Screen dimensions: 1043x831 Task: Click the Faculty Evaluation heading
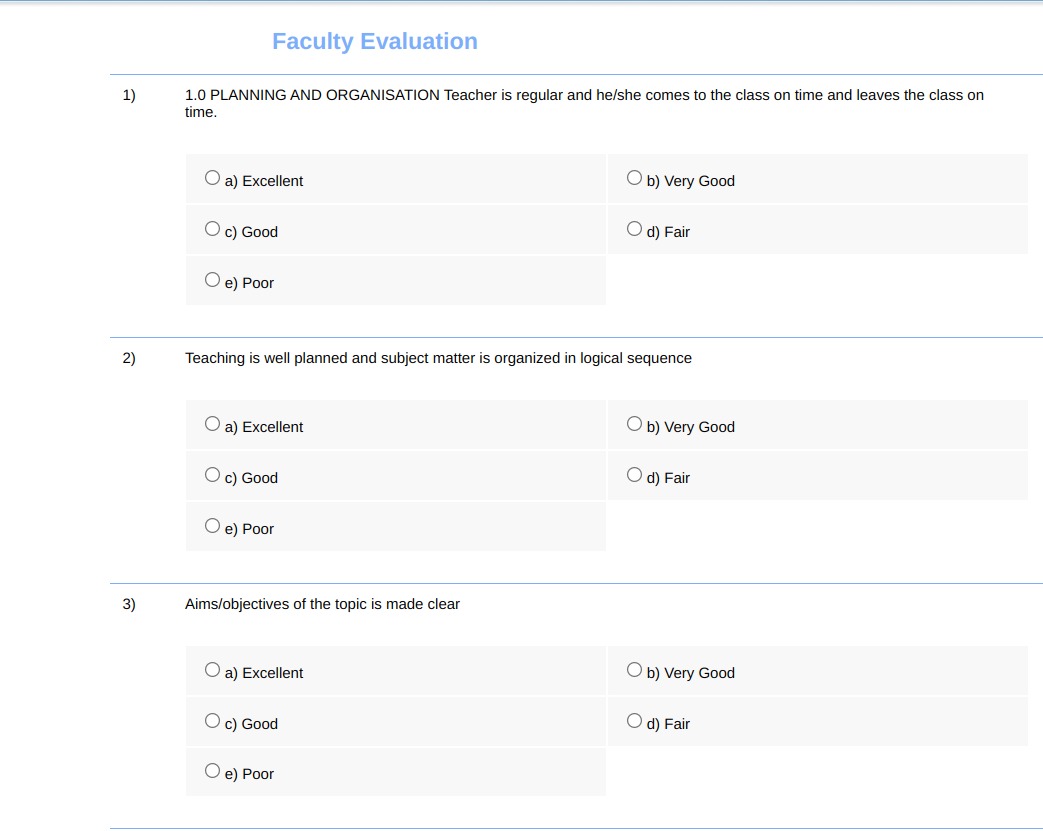click(x=374, y=41)
